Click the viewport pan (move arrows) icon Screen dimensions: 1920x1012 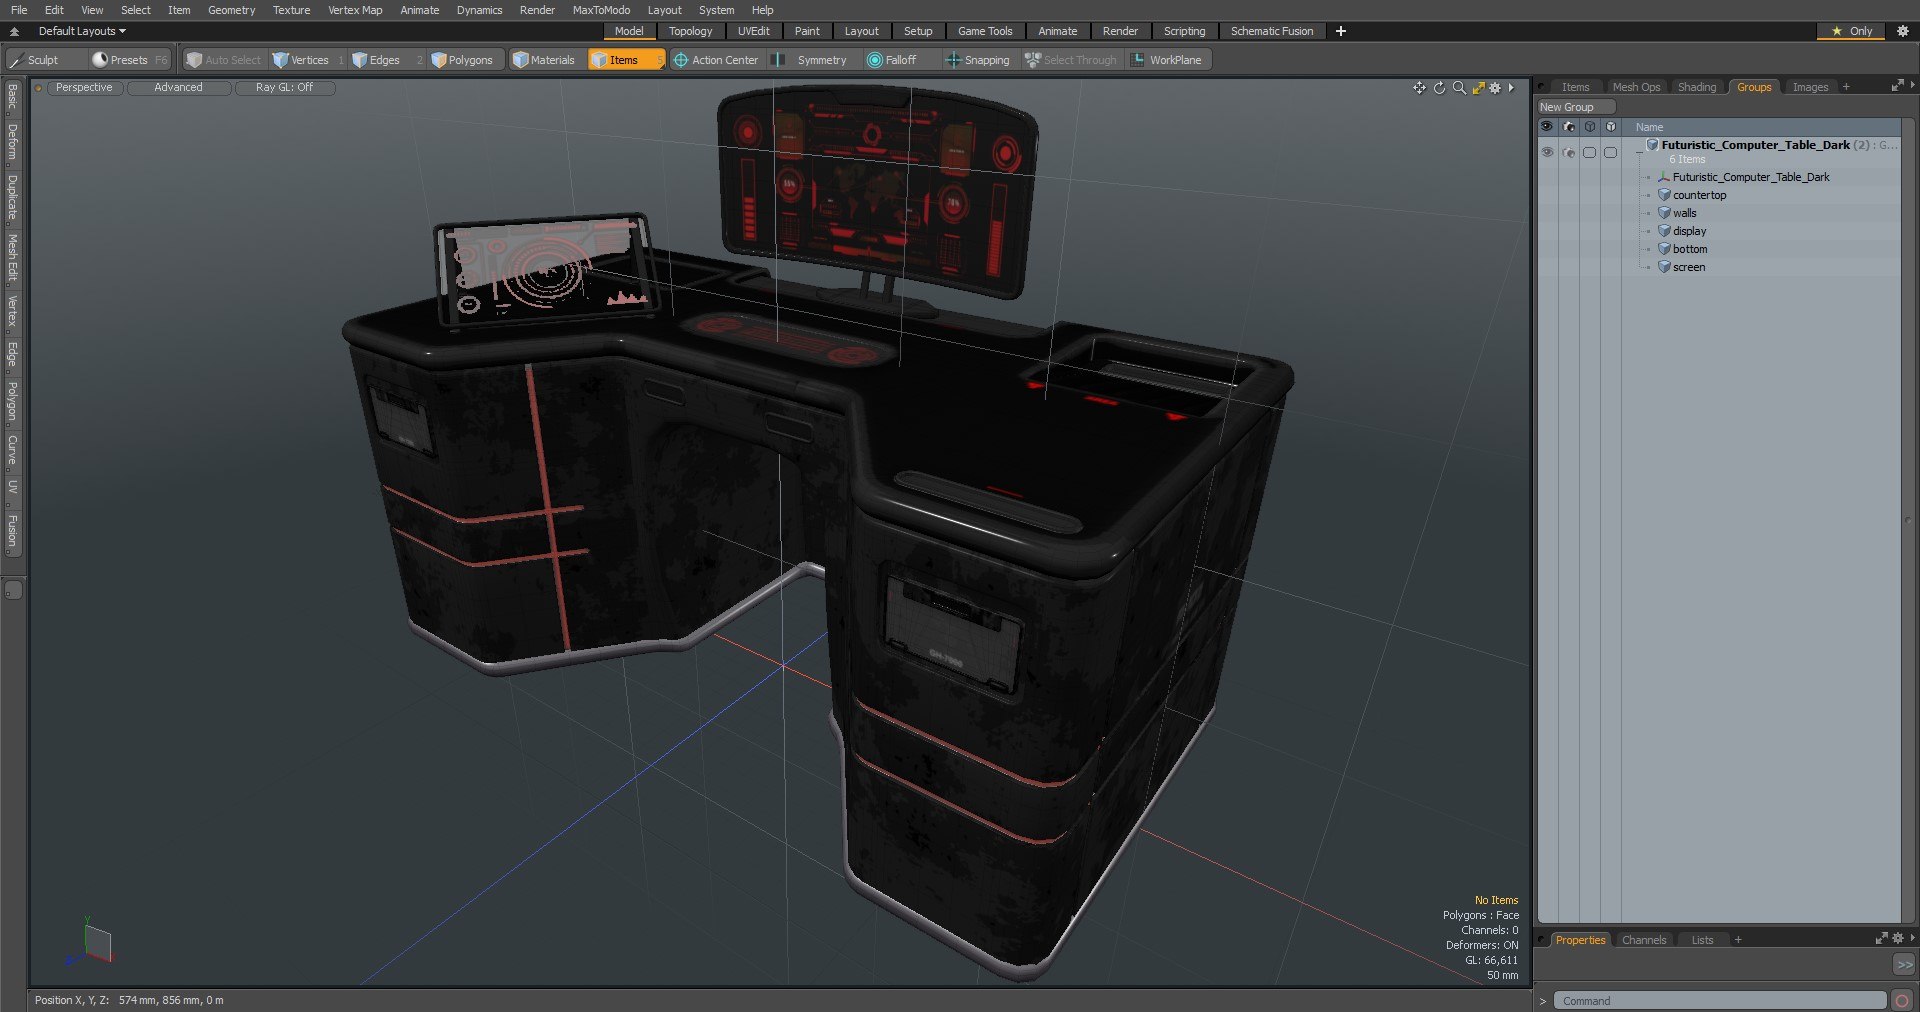pyautogui.click(x=1419, y=88)
